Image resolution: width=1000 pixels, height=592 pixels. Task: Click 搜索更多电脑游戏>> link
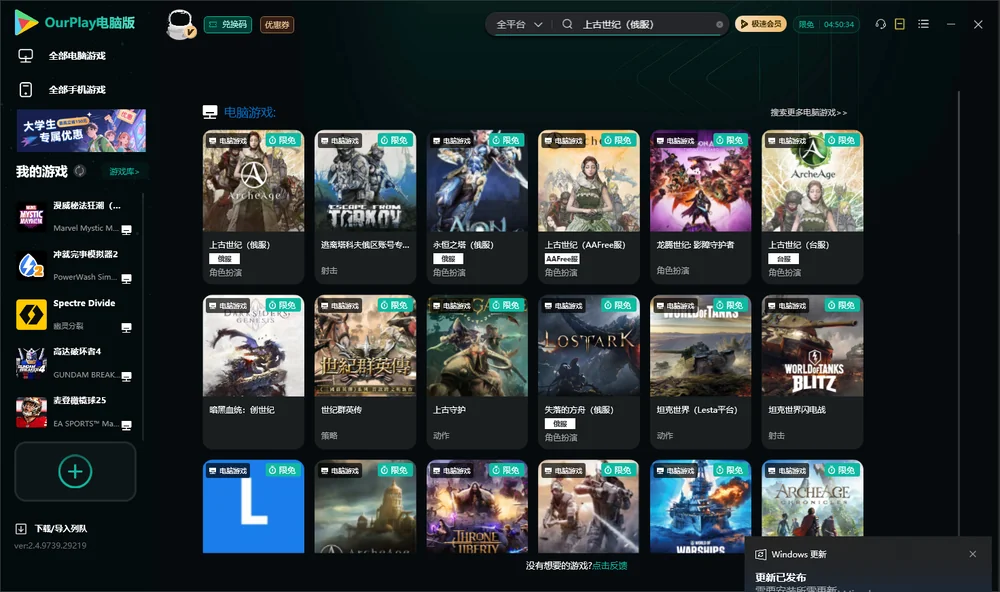pyautogui.click(x=808, y=112)
